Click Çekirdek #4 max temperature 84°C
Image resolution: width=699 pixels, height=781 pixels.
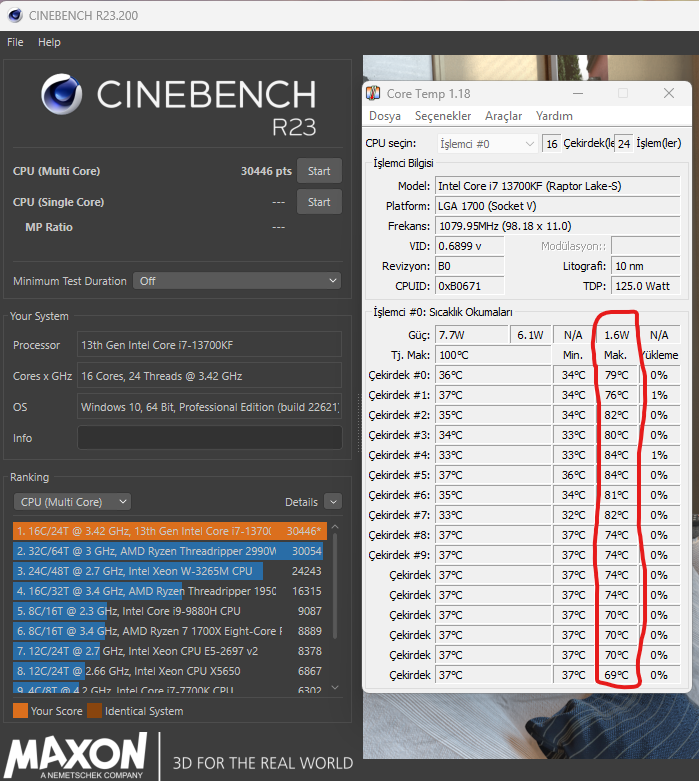pos(617,455)
